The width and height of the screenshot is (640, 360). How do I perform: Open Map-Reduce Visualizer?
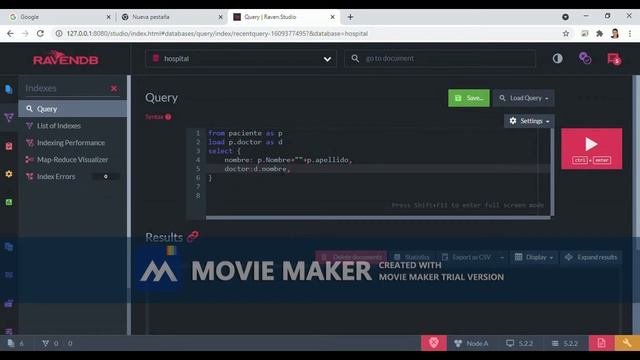(x=73, y=160)
